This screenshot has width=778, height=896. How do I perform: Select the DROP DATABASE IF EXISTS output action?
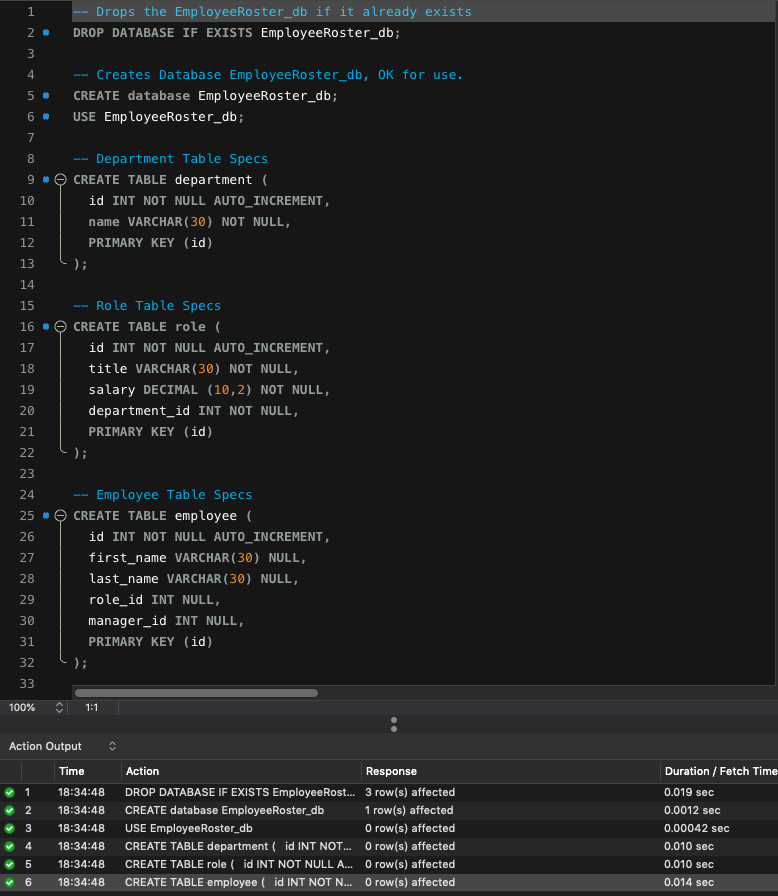240,793
